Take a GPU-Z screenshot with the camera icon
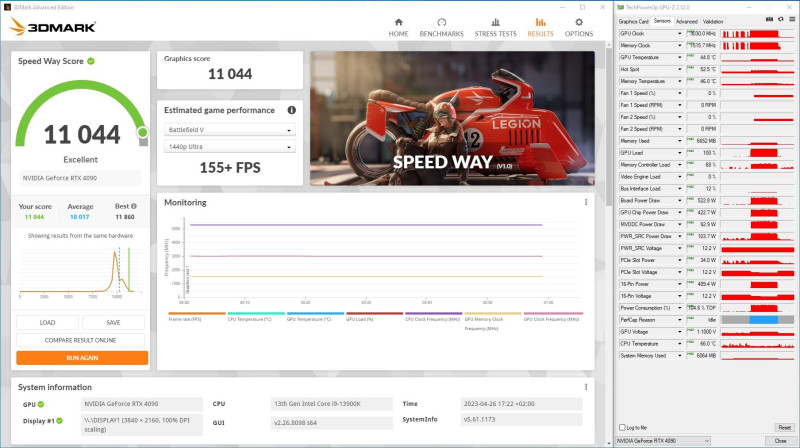Screen dimensions: 800x448 pos(769,19)
